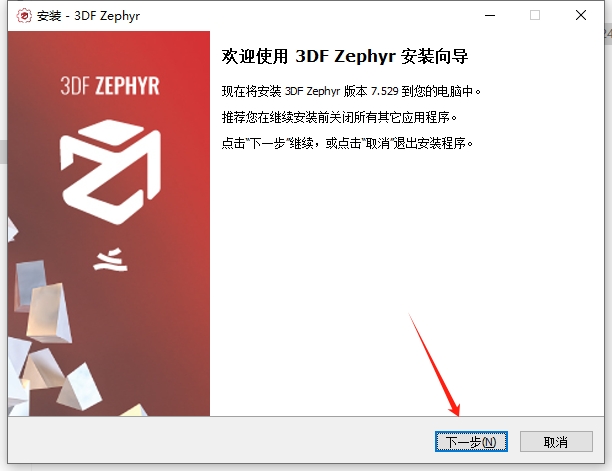Click text 推荐您在继续安装前关闭所有其它应用程序
The image size is (612, 471).
(x=339, y=117)
